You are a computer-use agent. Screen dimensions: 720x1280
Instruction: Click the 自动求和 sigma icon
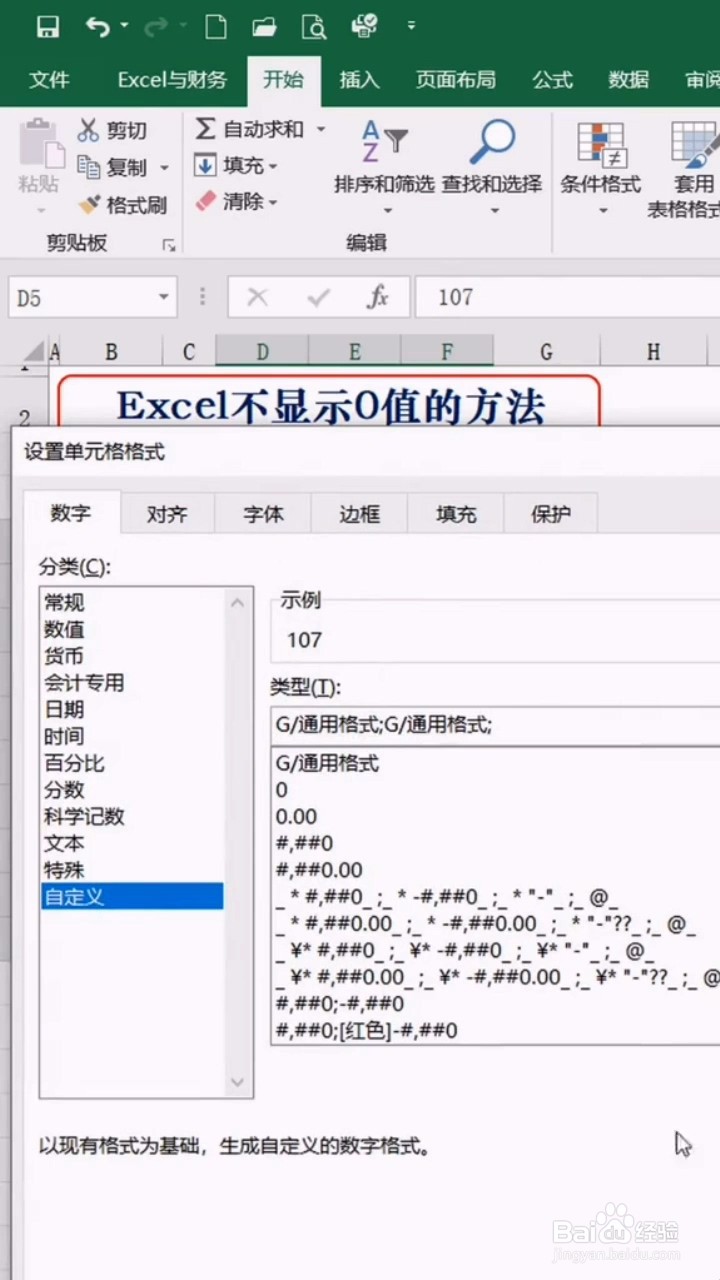[205, 129]
